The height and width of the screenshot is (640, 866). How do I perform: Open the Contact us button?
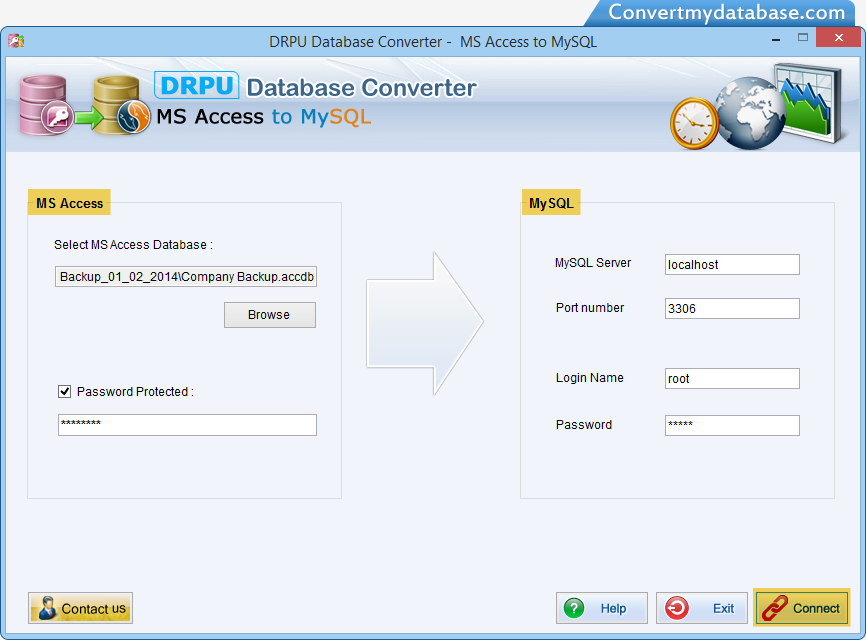click(81, 608)
